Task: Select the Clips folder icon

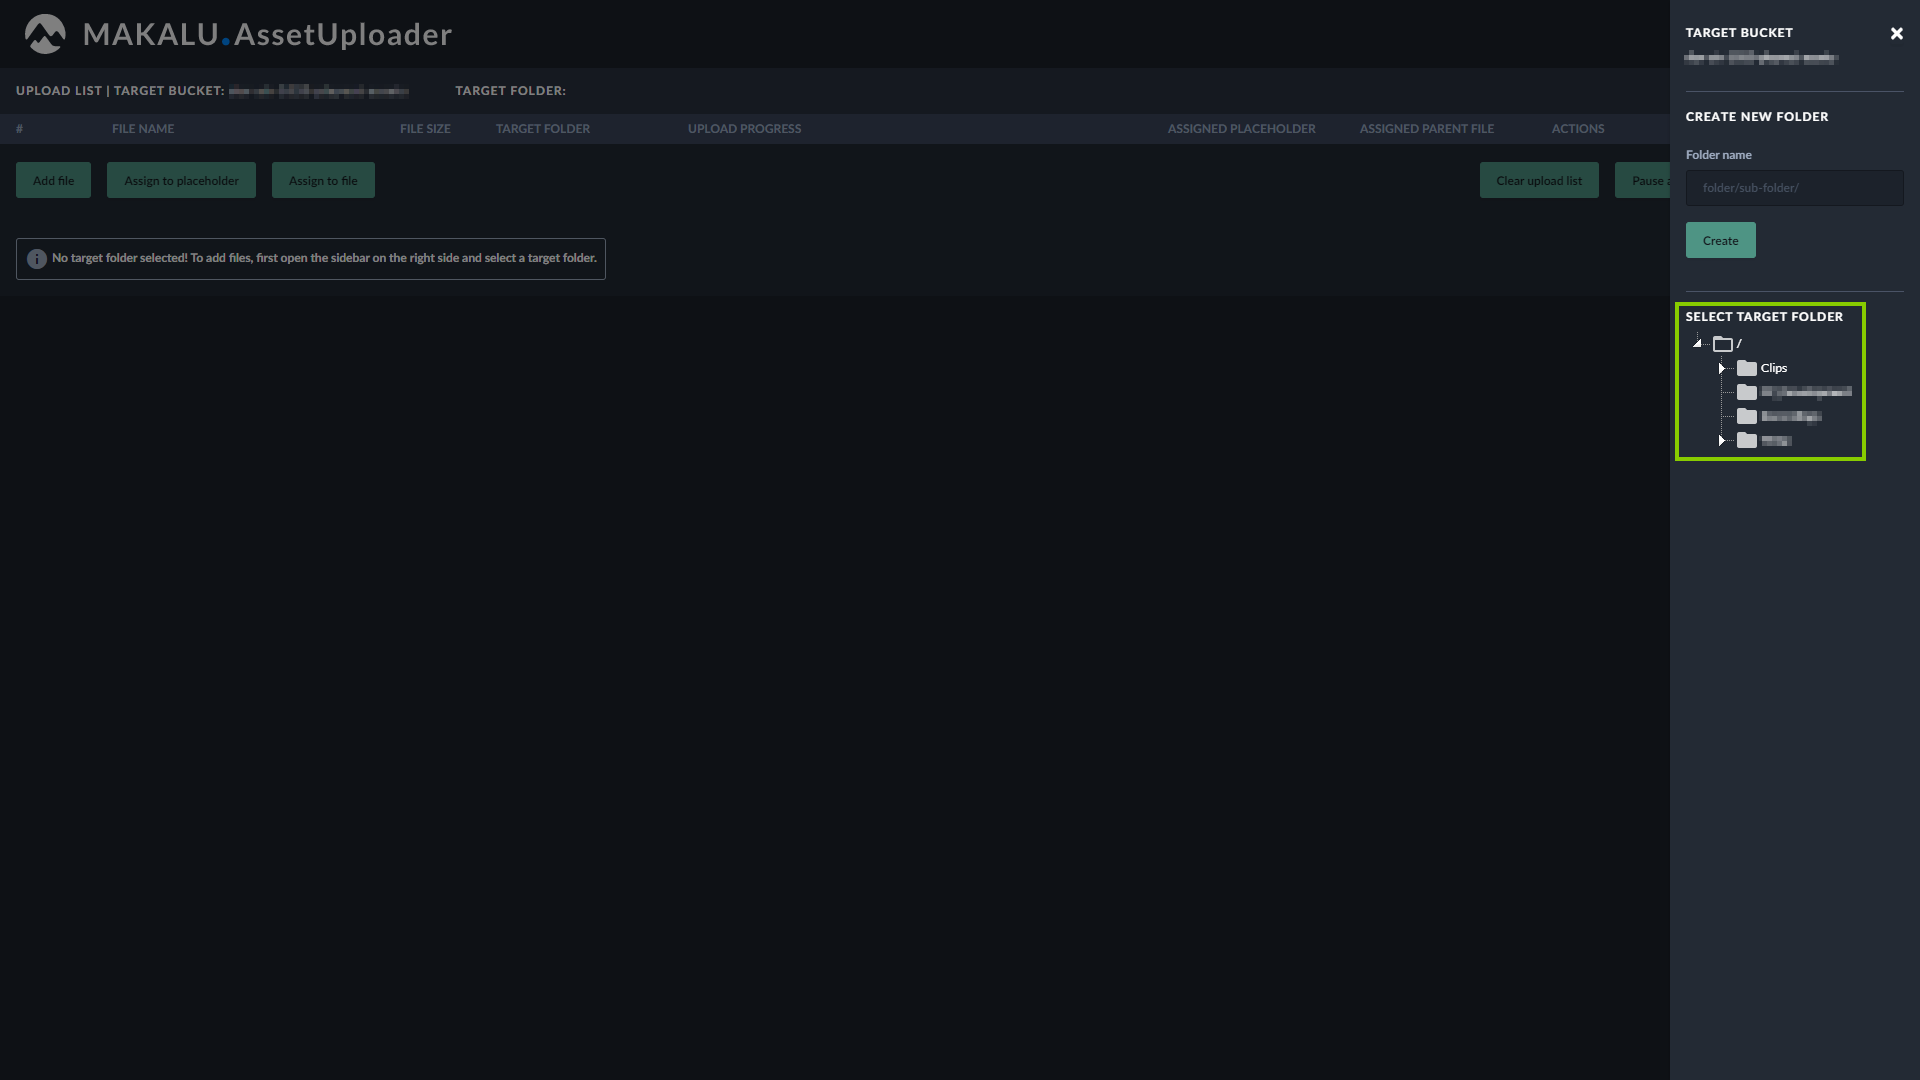Action: pos(1746,368)
